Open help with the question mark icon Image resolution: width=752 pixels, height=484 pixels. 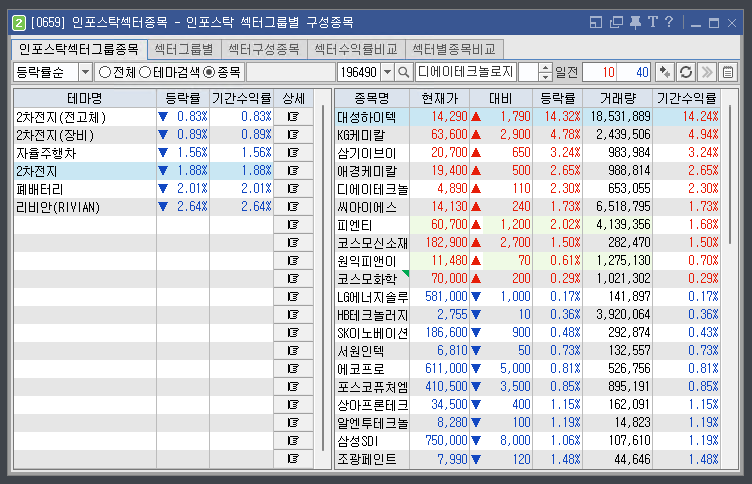click(669, 22)
